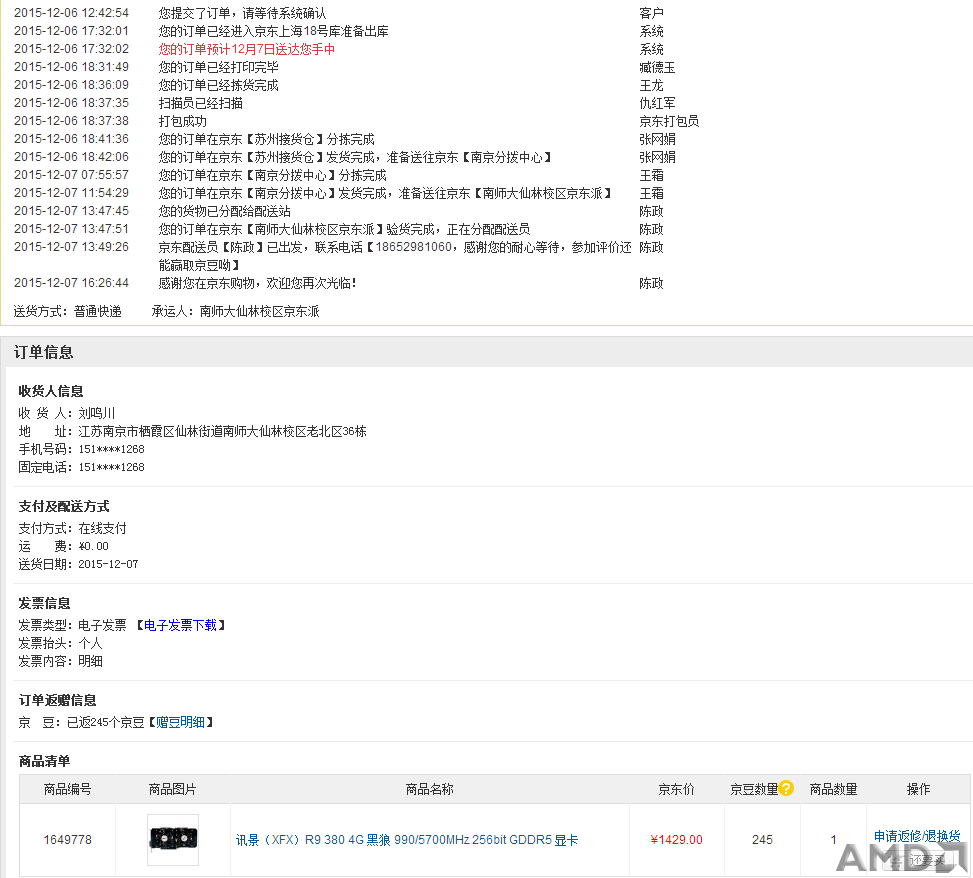973x878 pixels.
Task: Click the 电子发票下载 link
Action: pos(180,625)
